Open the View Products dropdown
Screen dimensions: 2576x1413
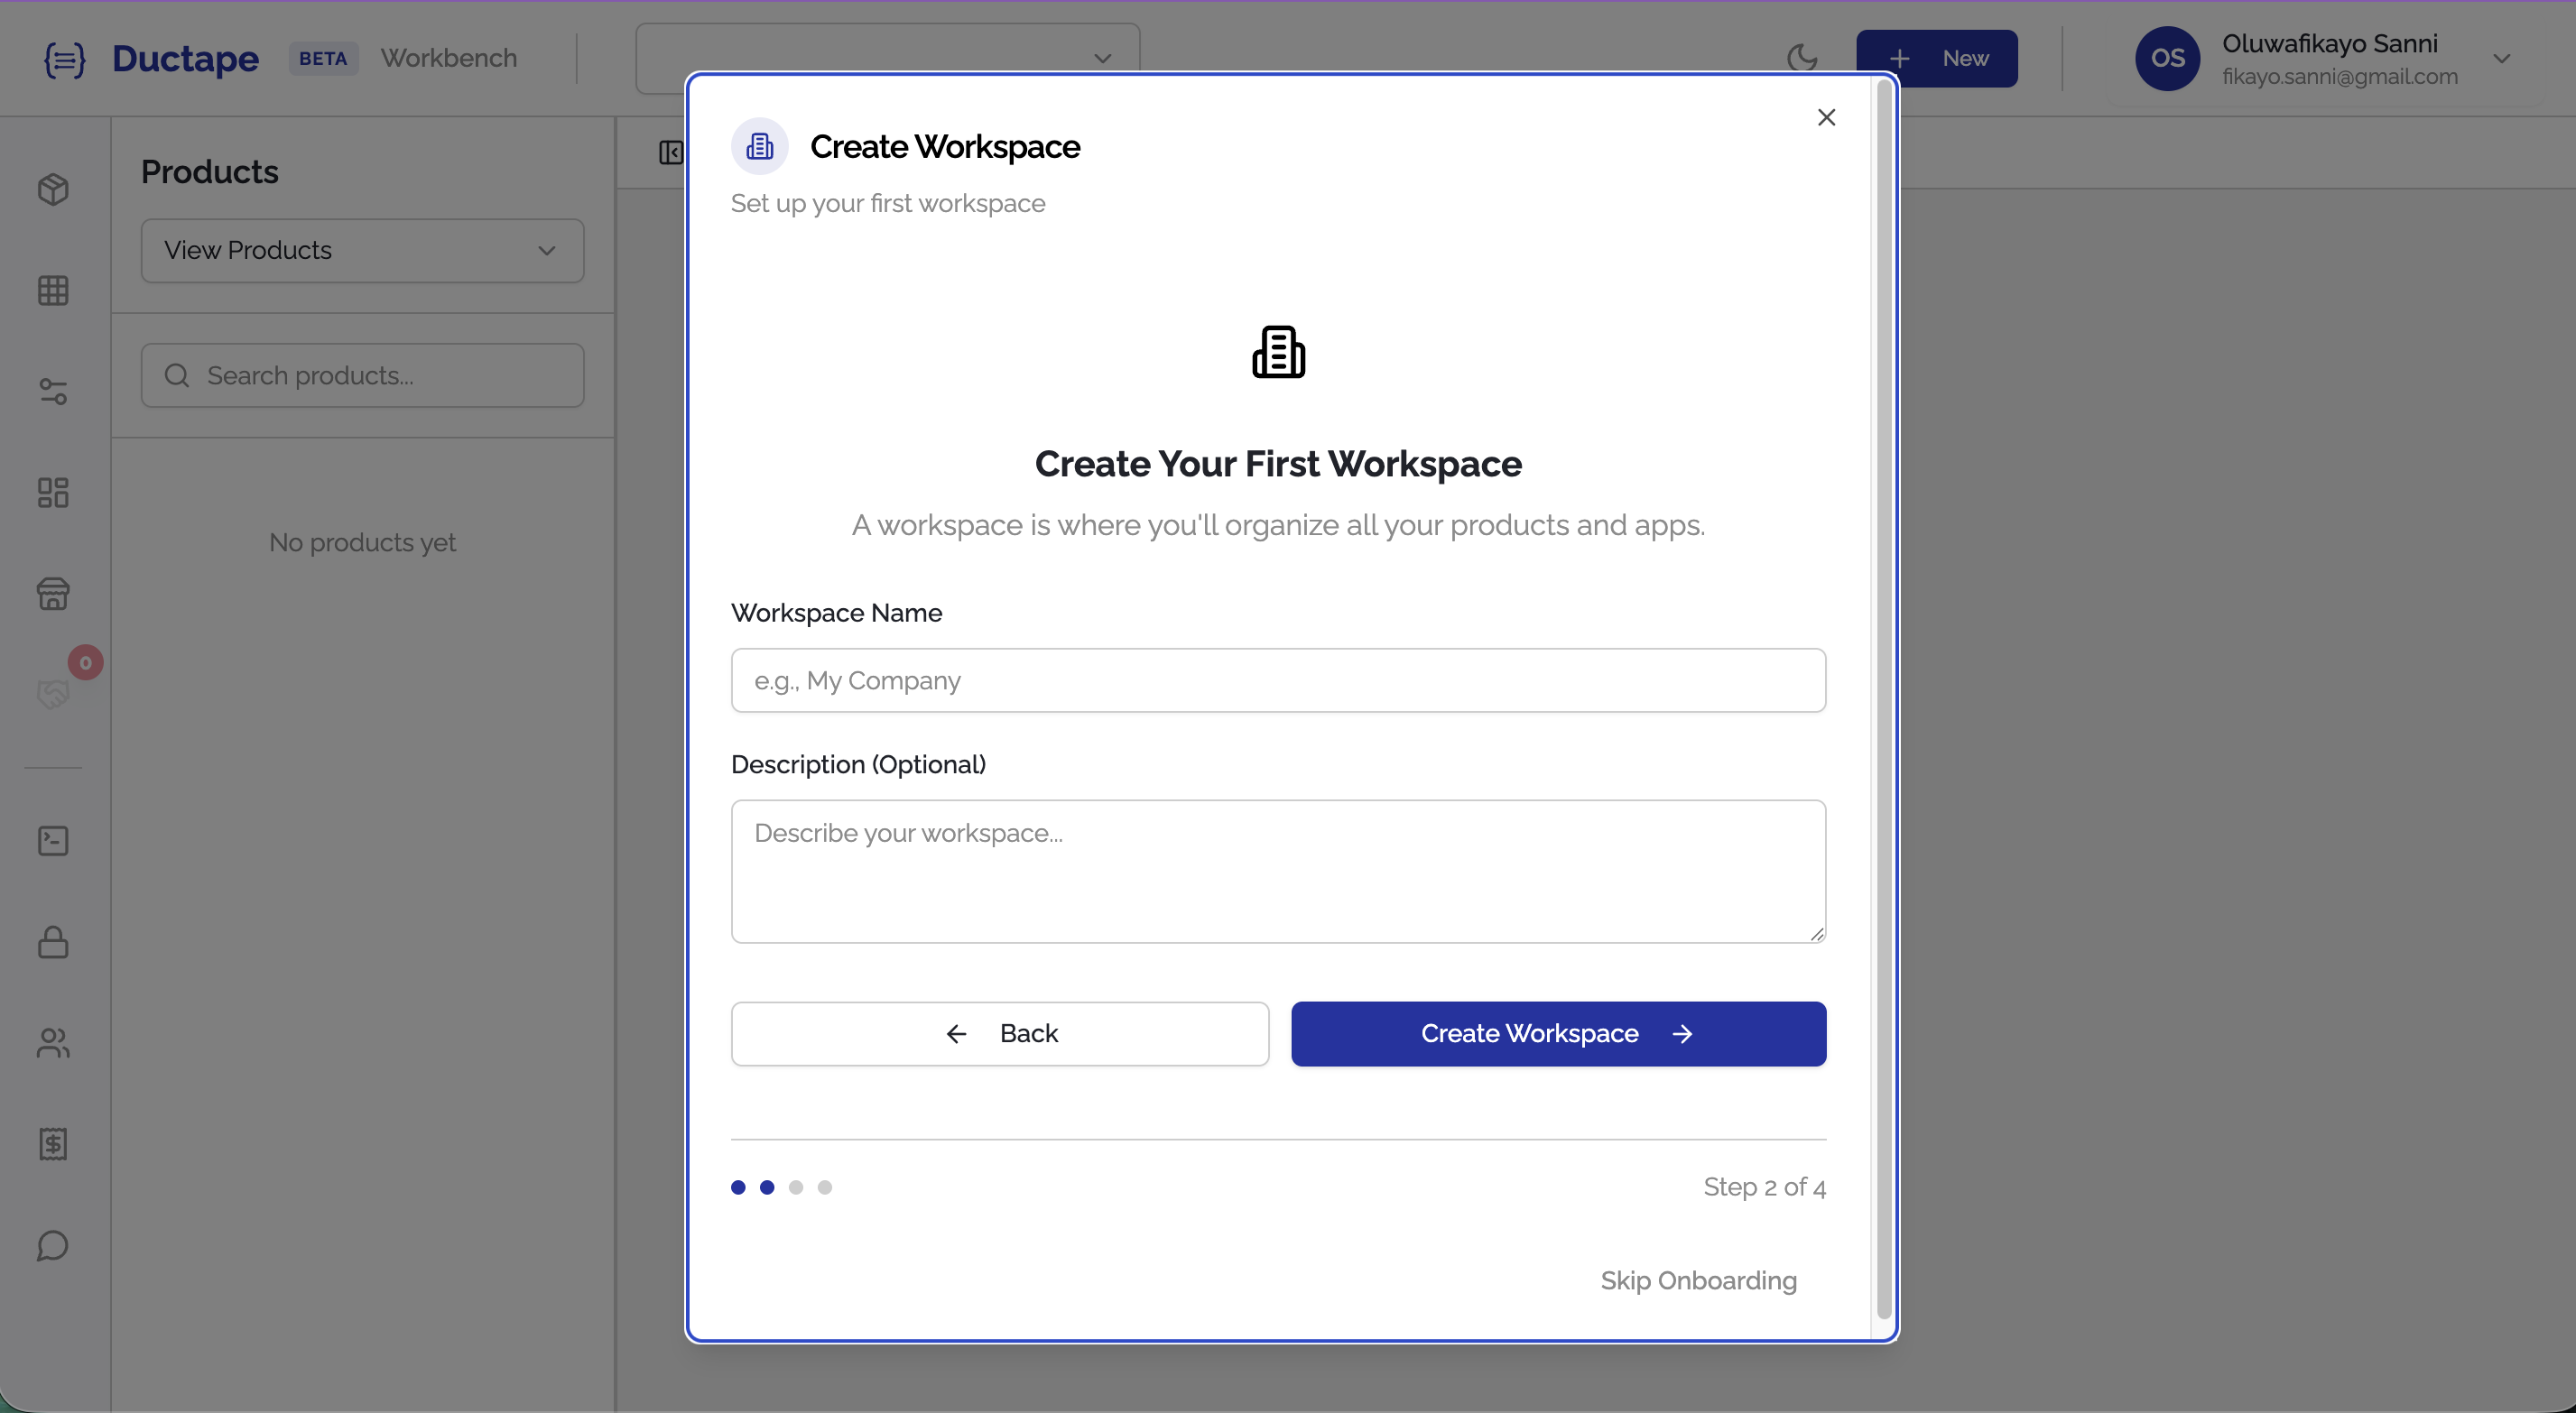click(x=362, y=250)
